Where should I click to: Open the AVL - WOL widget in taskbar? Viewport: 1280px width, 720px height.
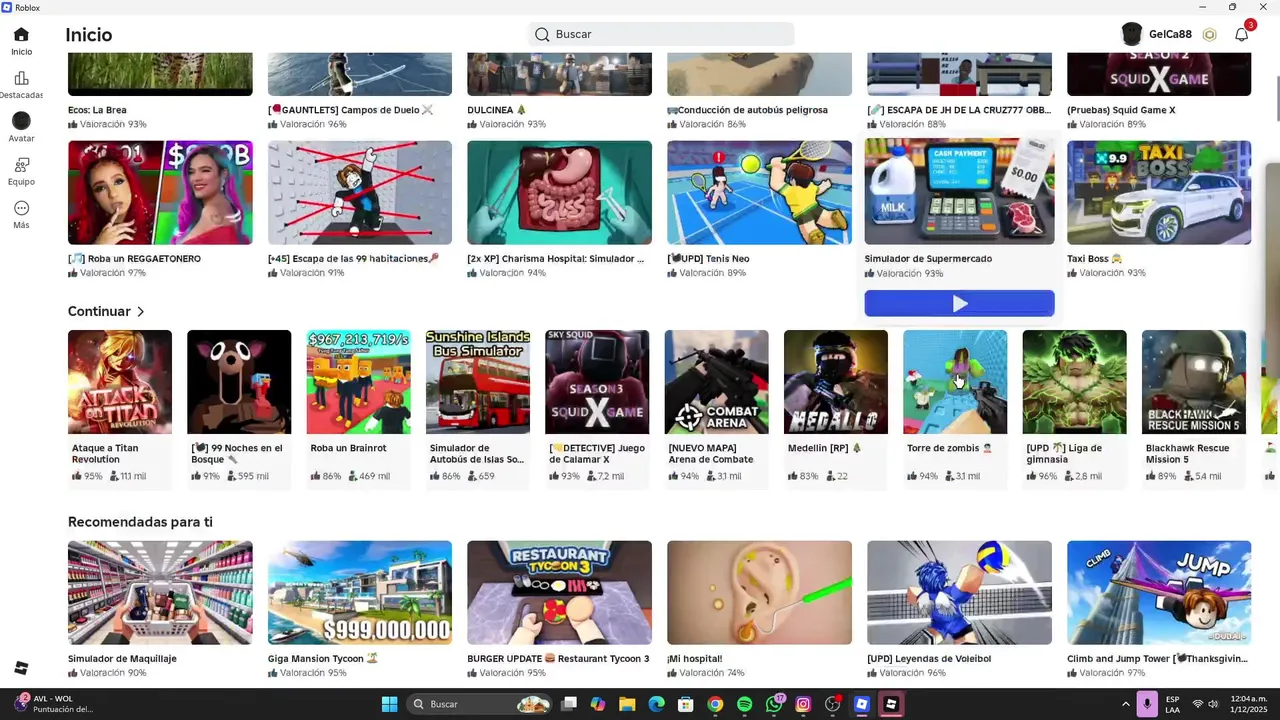point(55,704)
